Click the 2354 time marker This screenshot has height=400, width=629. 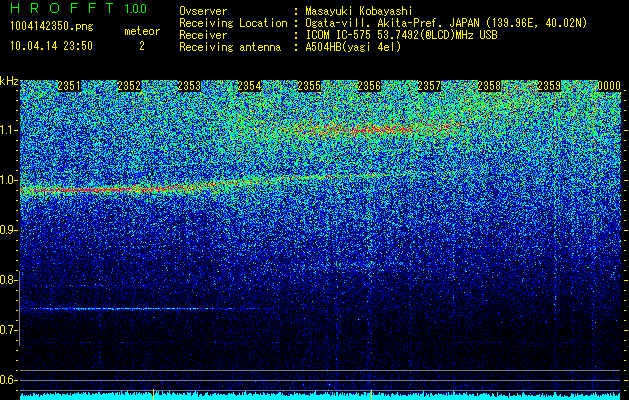(249, 86)
